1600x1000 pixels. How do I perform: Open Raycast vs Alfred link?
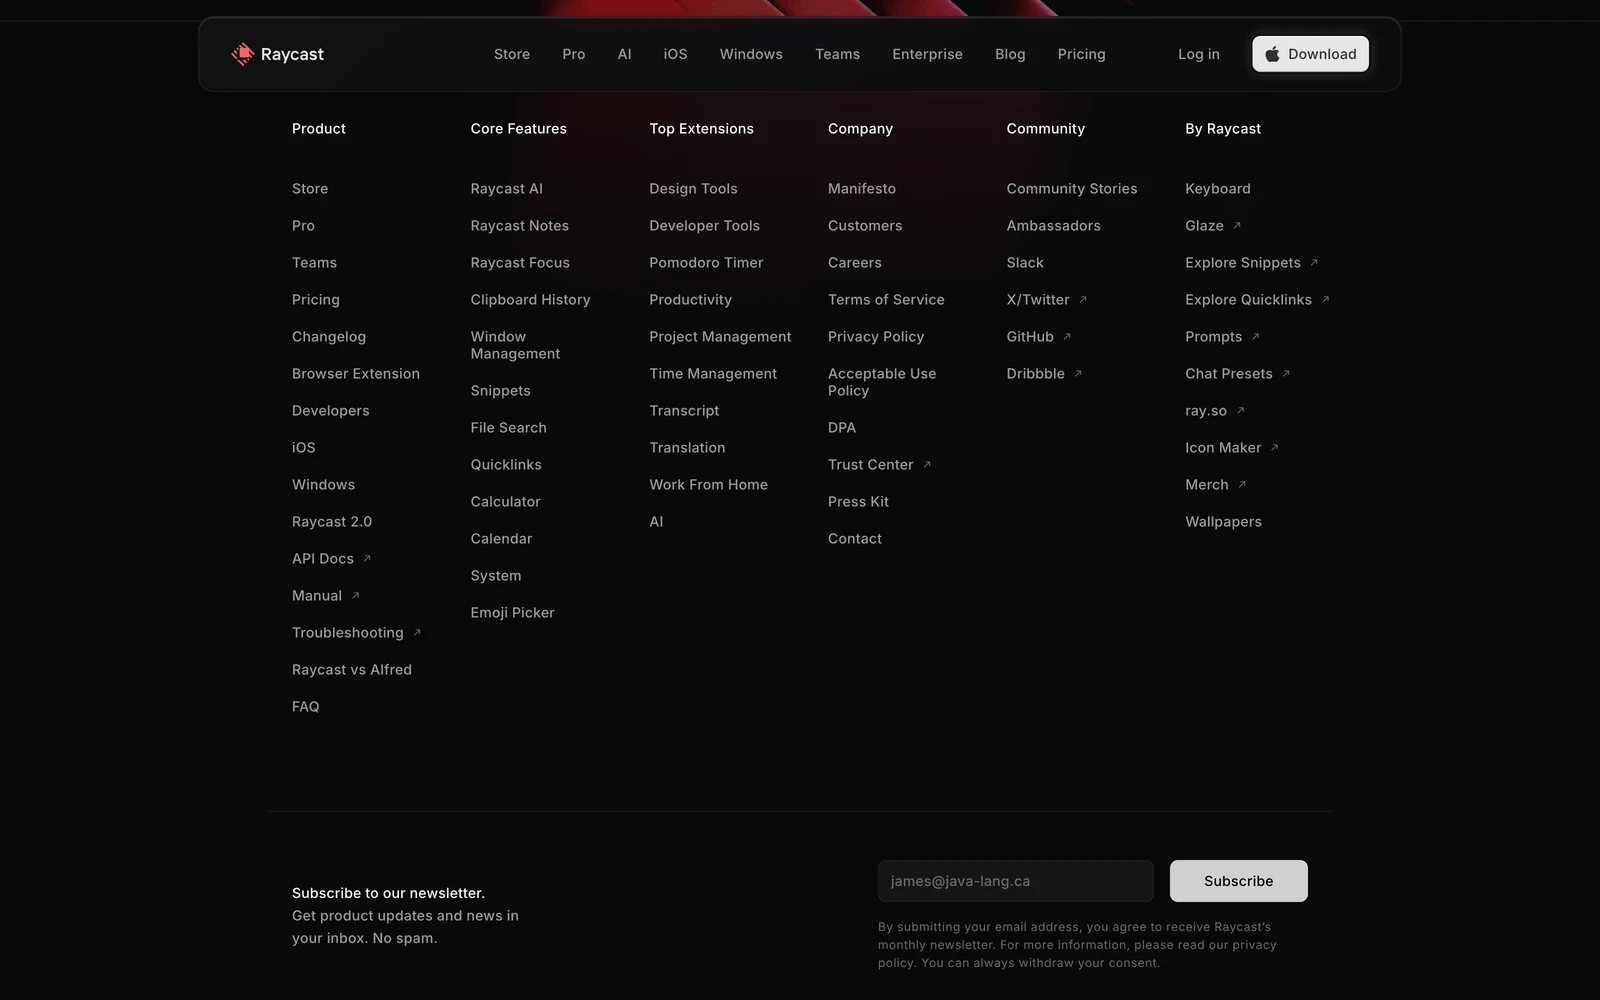click(352, 670)
